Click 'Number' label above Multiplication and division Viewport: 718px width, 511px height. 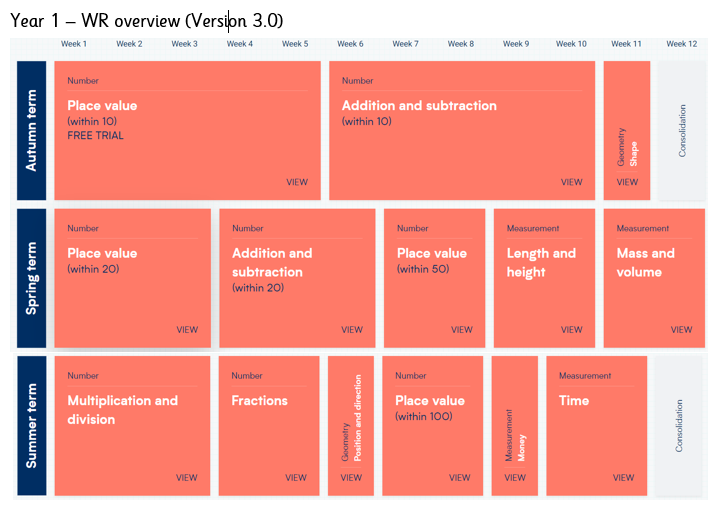[83, 376]
